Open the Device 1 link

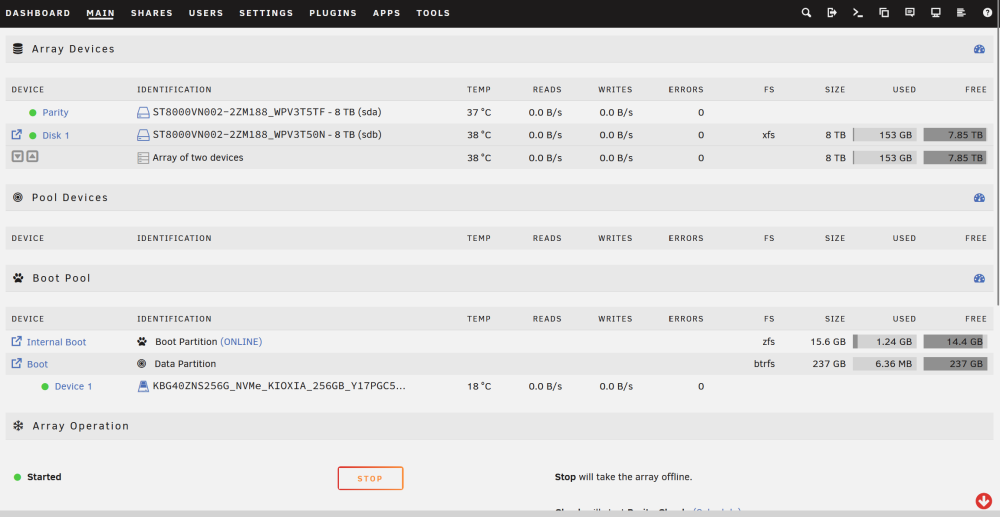[x=73, y=386]
